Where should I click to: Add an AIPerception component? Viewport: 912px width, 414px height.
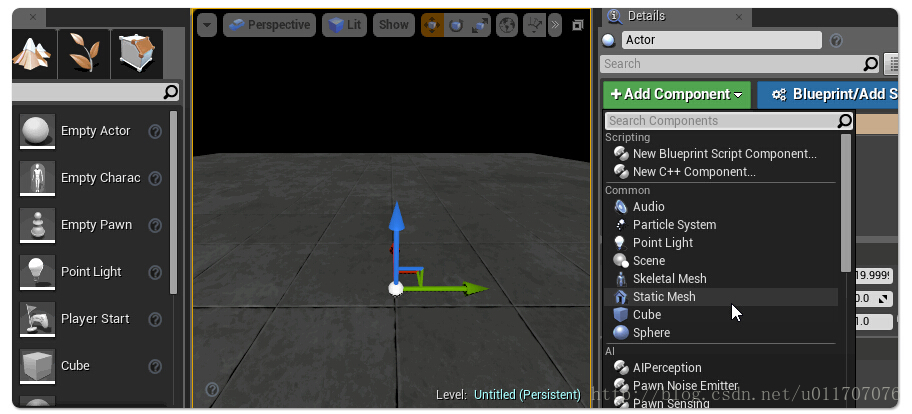coord(667,368)
